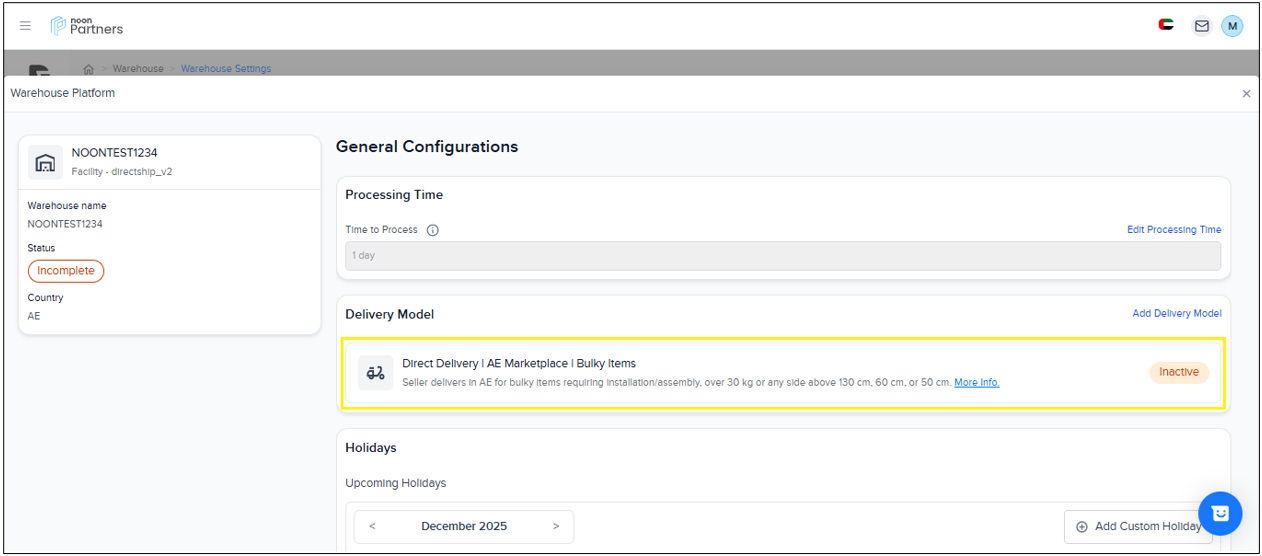The image size is (1262, 556).
Task: Click the Time to Process field
Action: tap(782, 256)
